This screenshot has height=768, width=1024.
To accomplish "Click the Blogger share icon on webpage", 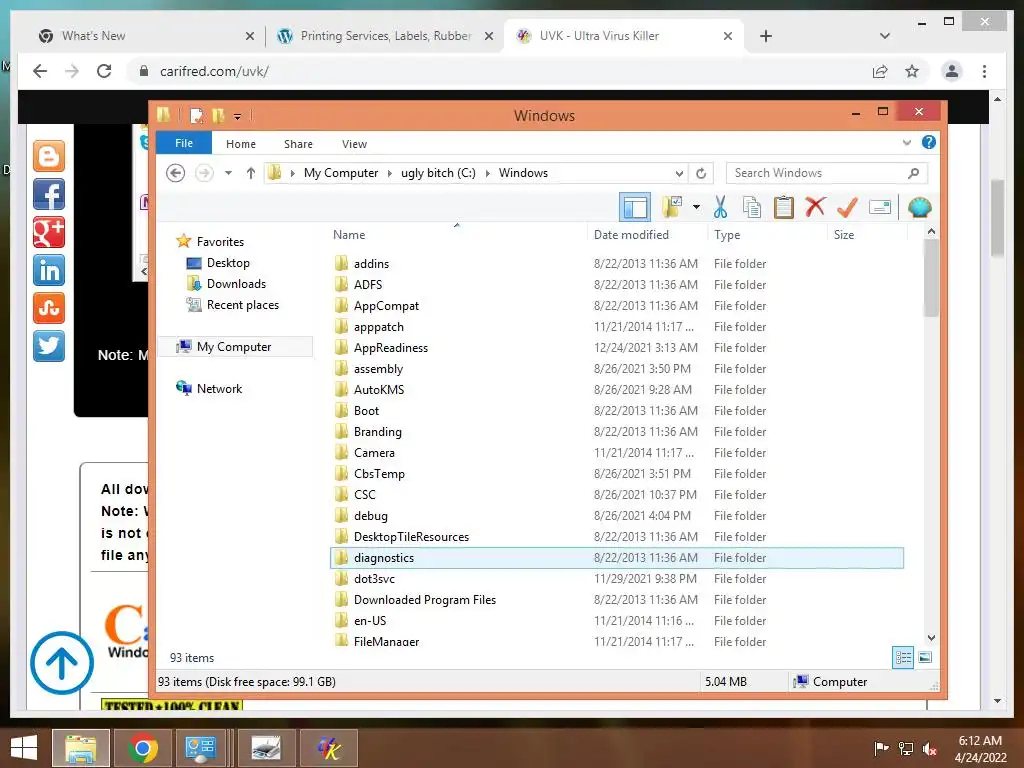I will point(49,156).
